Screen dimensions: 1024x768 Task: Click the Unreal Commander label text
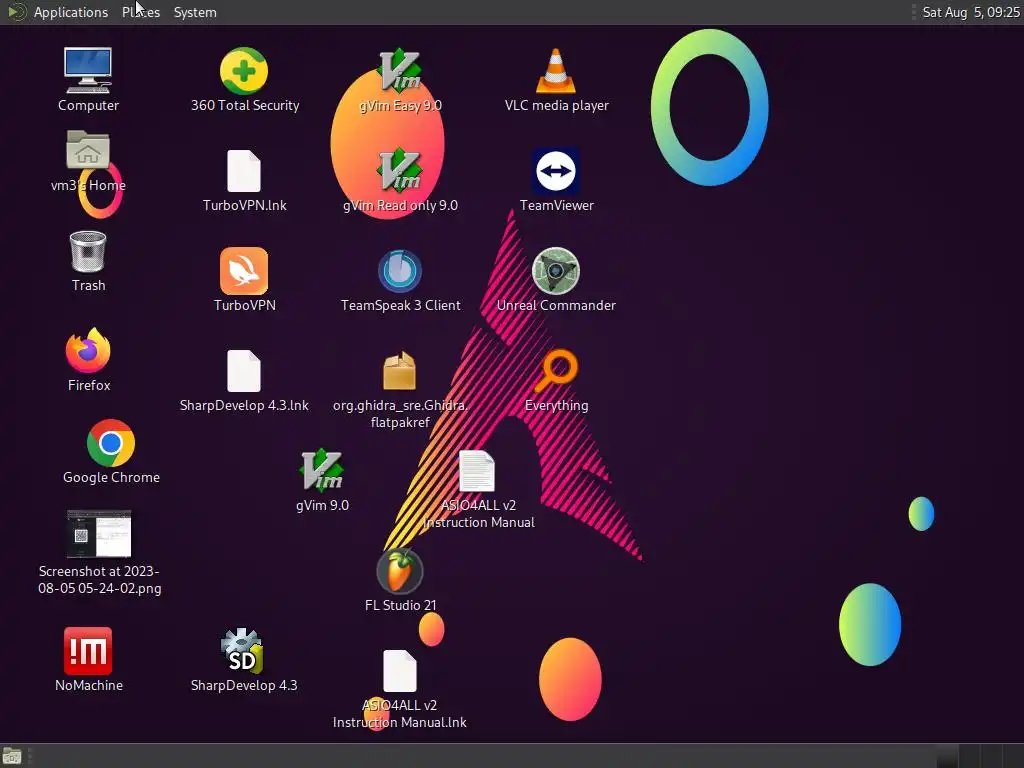(x=556, y=305)
